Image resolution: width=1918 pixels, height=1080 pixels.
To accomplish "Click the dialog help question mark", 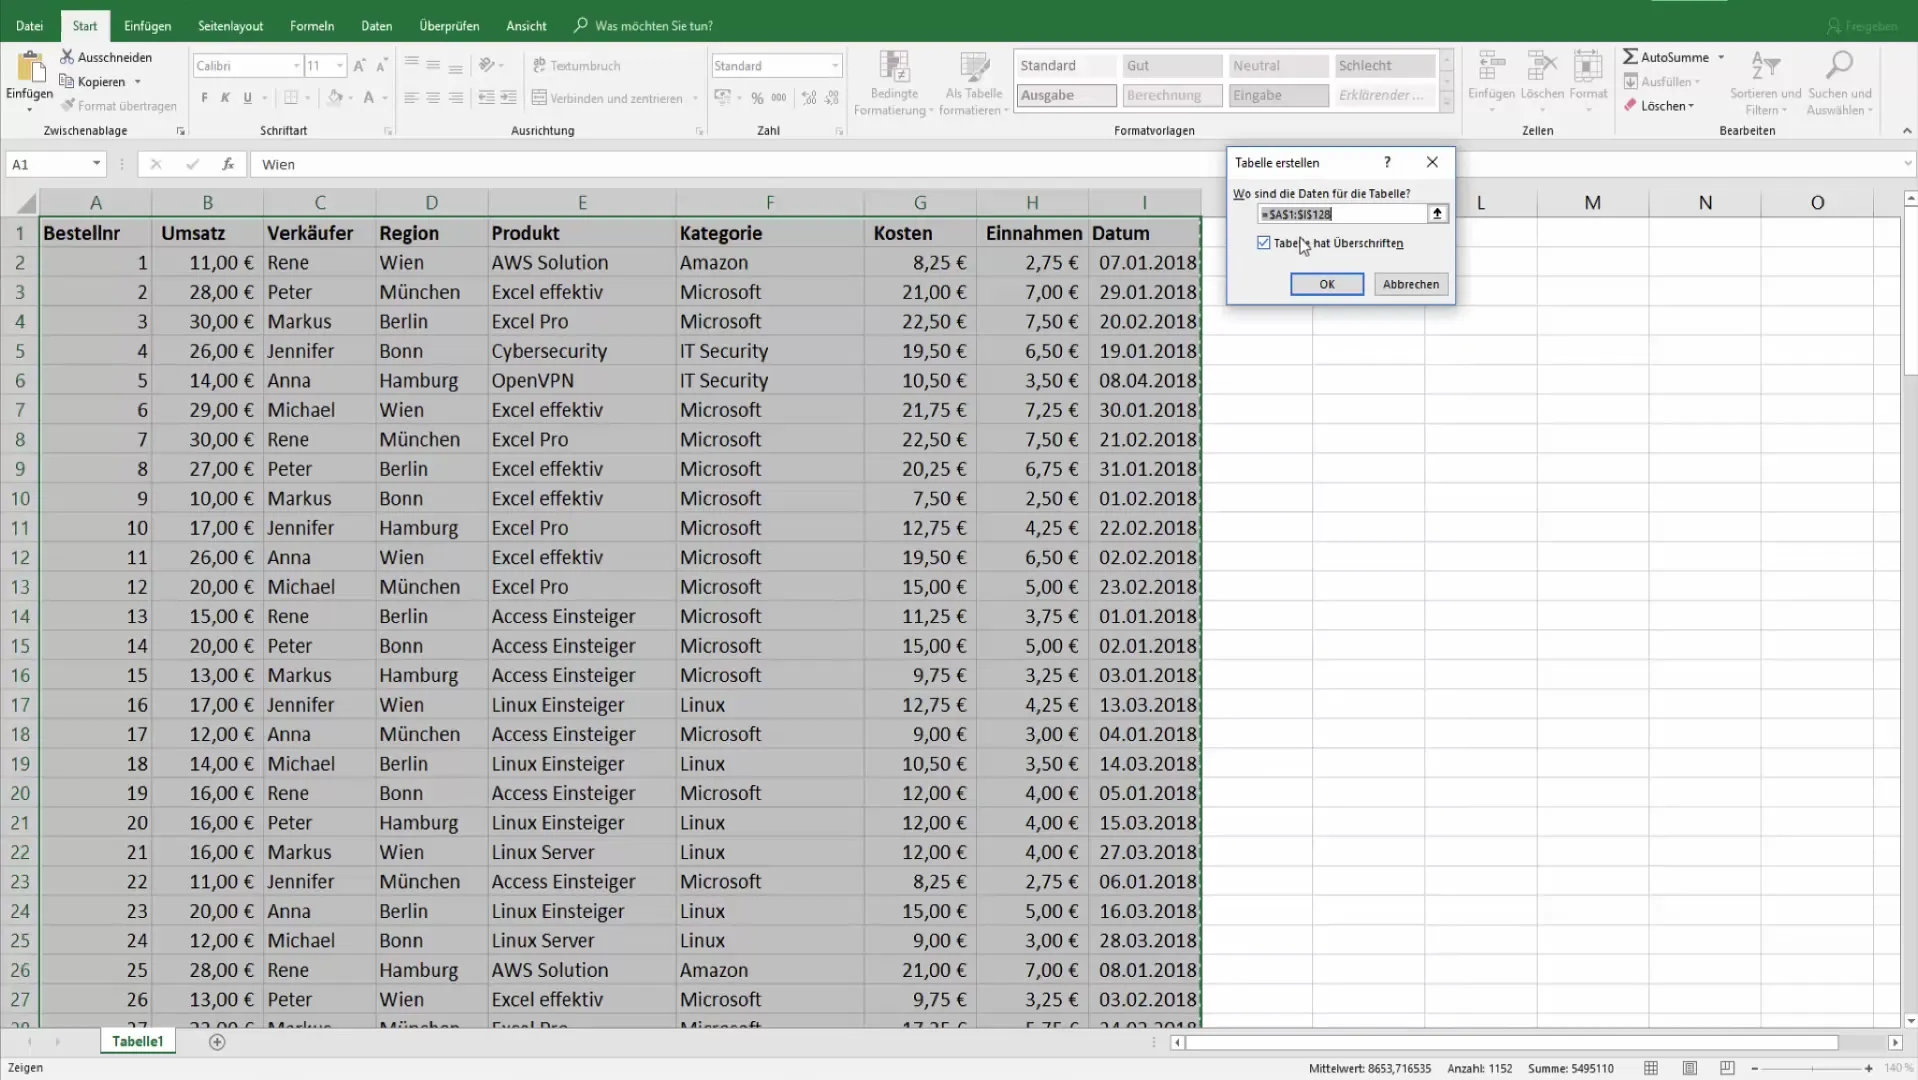I will click(x=1387, y=162).
